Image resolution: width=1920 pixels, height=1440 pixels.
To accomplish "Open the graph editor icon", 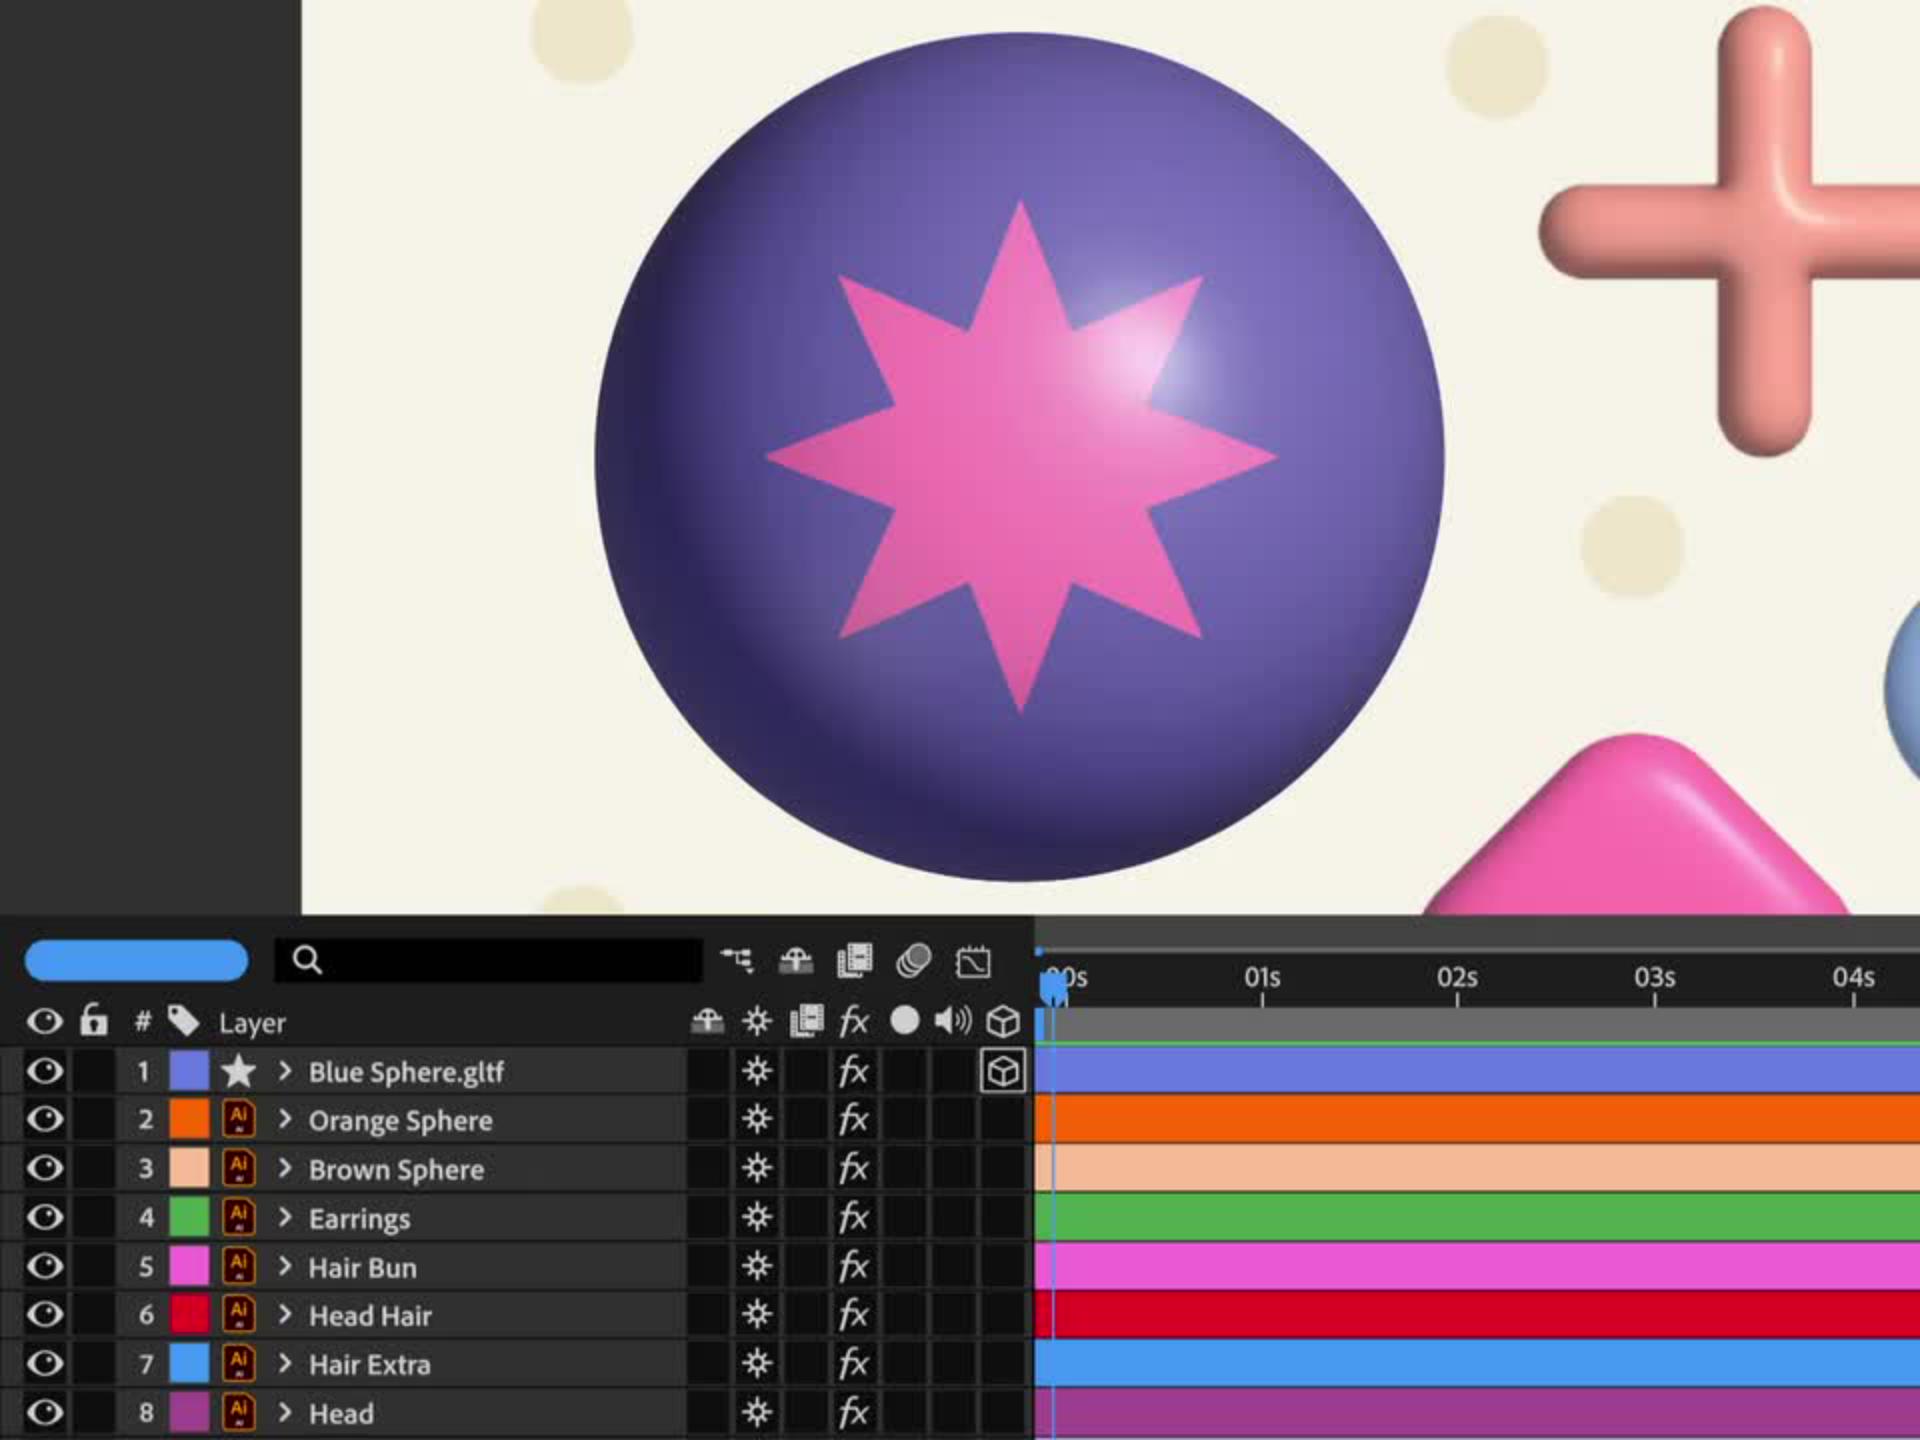I will tap(973, 961).
